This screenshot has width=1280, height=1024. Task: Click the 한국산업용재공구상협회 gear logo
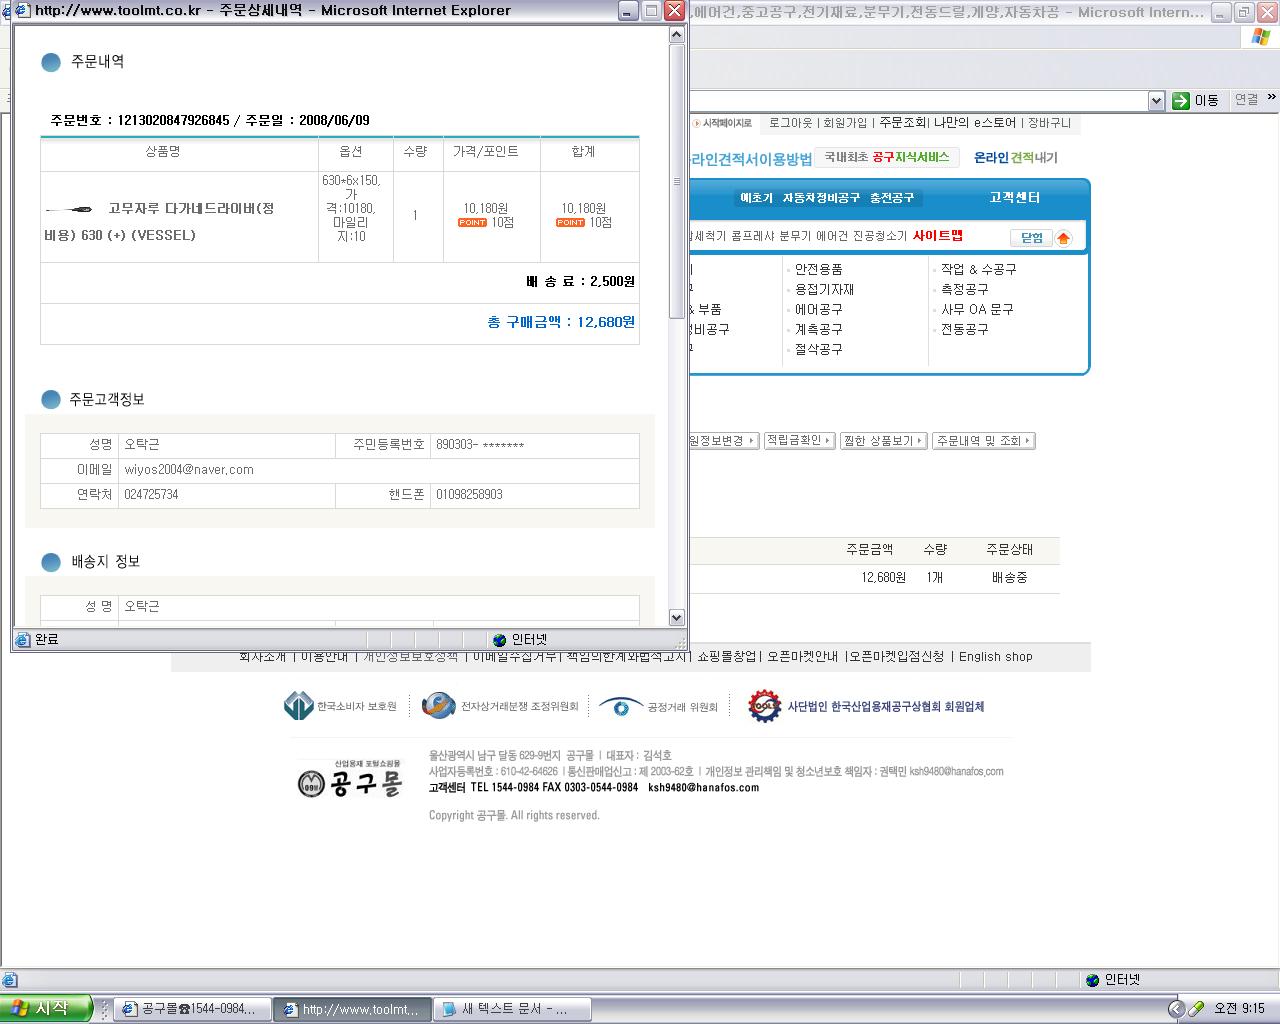point(764,706)
